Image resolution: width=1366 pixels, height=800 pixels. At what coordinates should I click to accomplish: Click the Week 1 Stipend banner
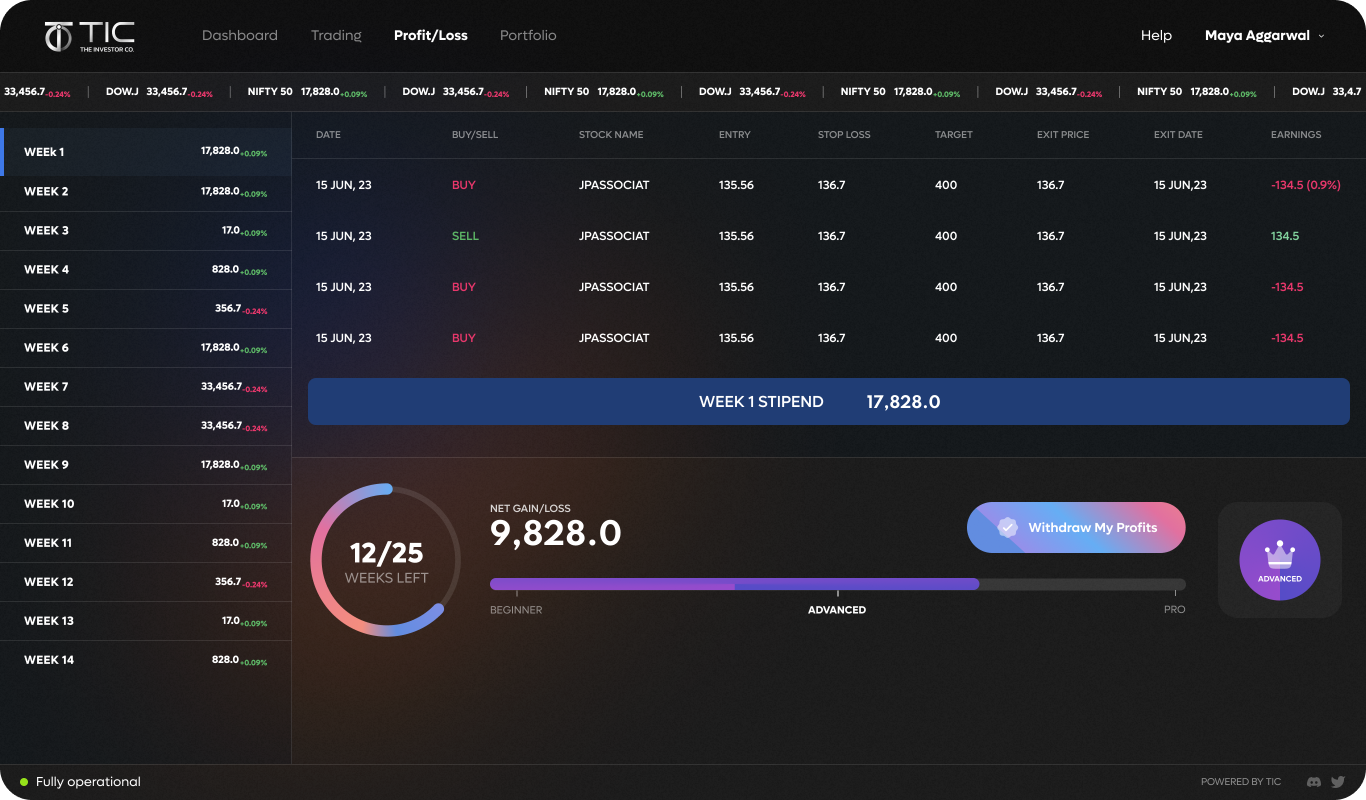click(828, 402)
